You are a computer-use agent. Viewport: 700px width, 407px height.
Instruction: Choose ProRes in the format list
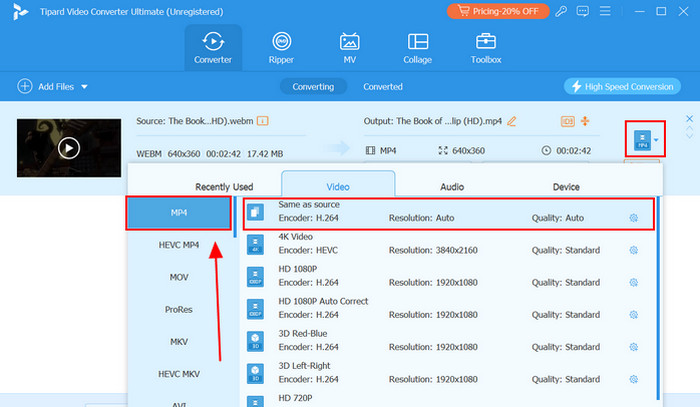[179, 309]
